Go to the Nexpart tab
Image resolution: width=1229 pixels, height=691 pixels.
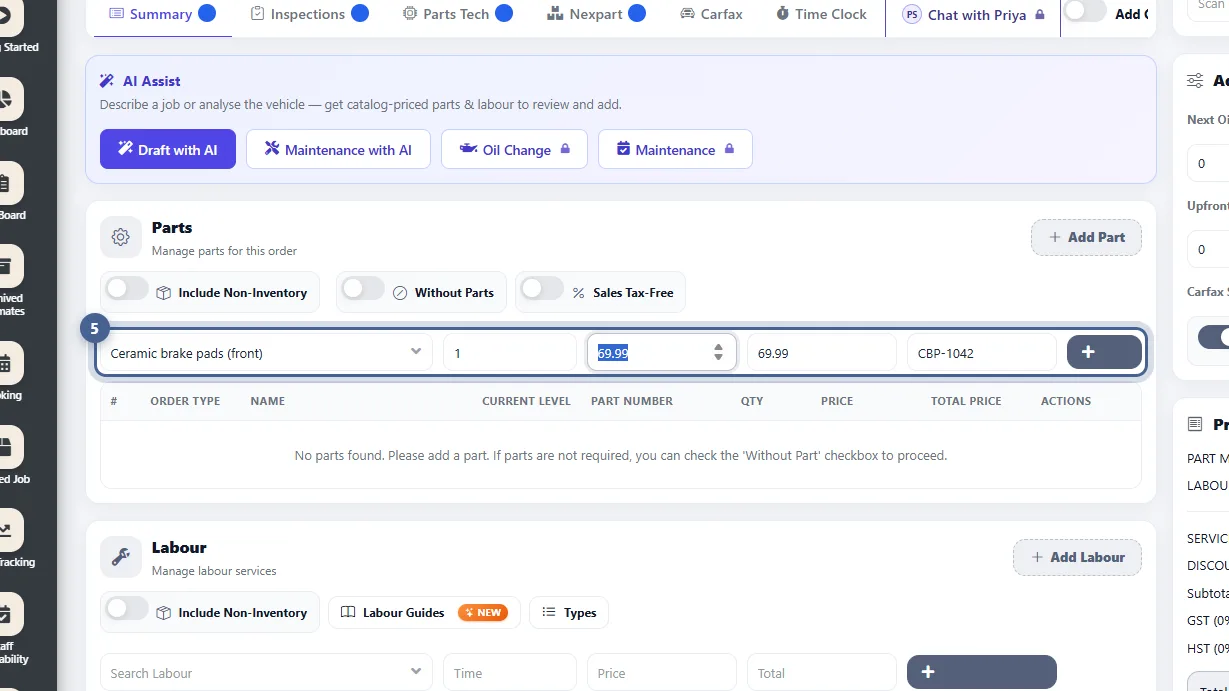[596, 14]
